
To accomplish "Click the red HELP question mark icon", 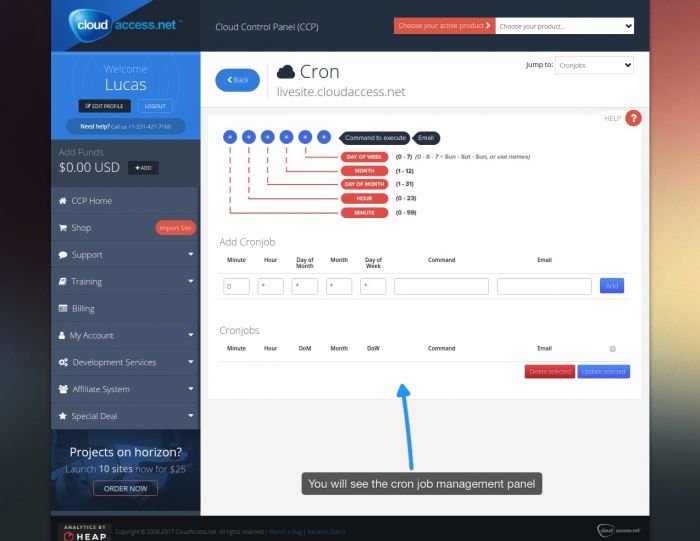I will tap(633, 118).
